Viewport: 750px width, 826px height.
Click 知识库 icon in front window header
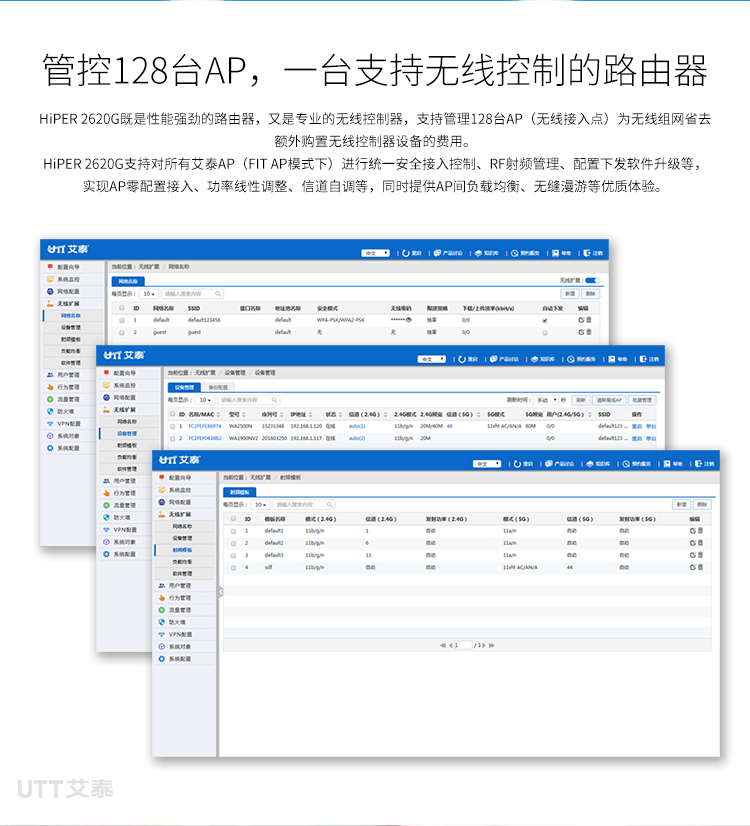coord(590,464)
